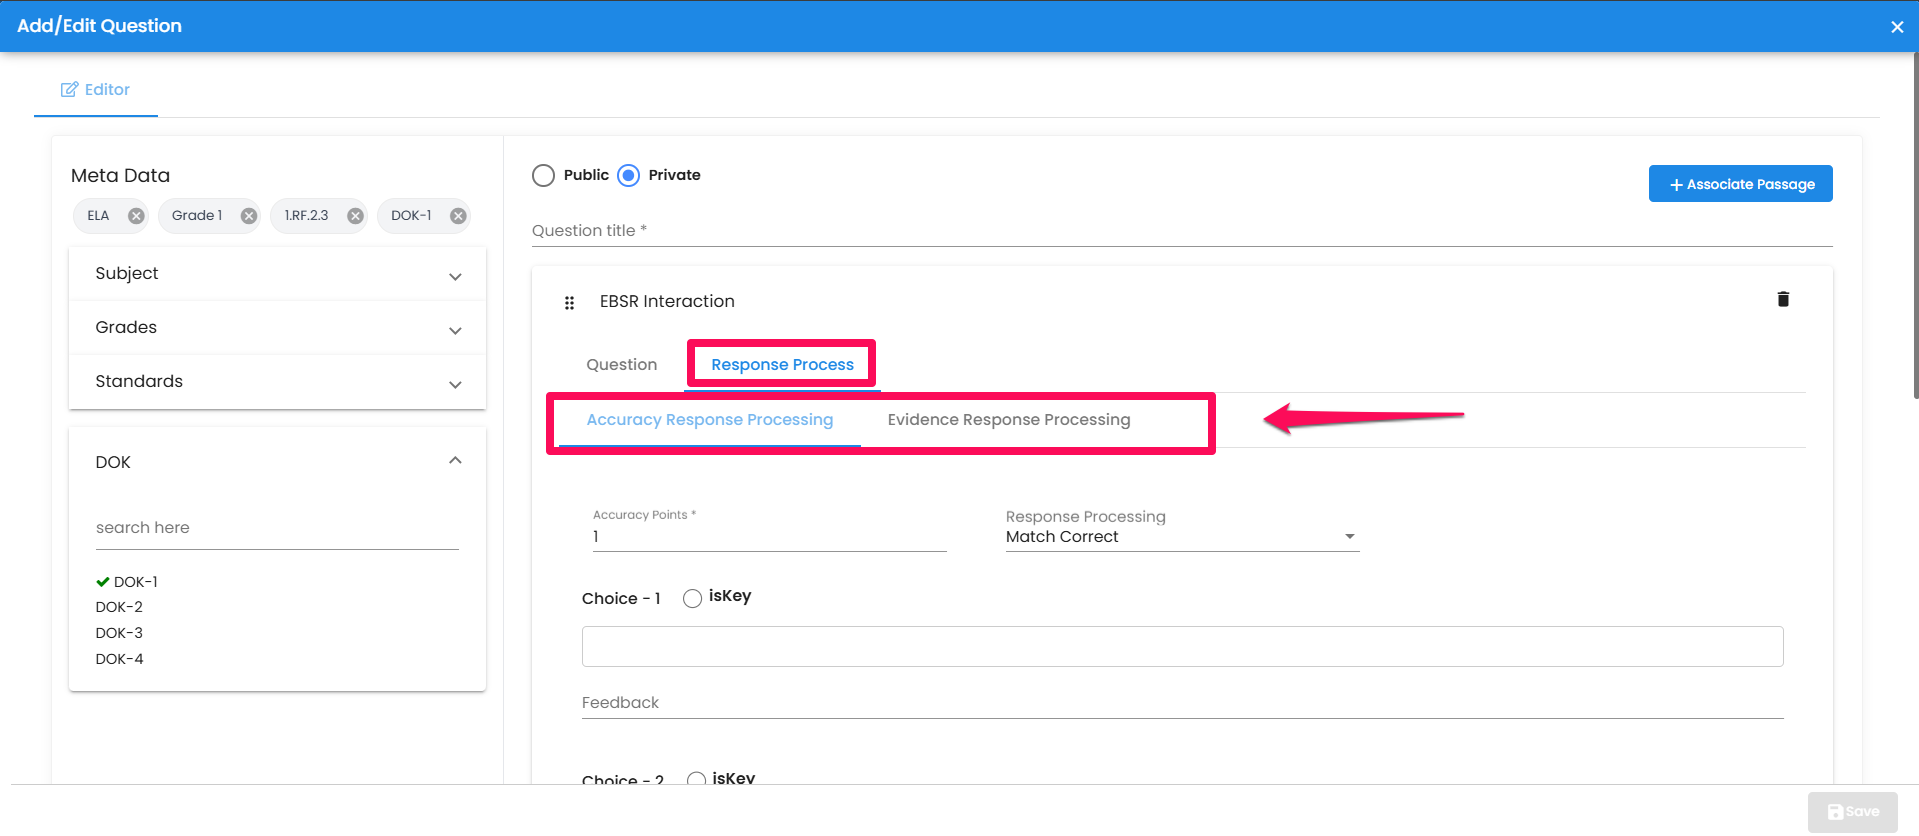Viewport: 1919px width, 836px height.
Task: Select the Public radio button
Action: point(543,176)
